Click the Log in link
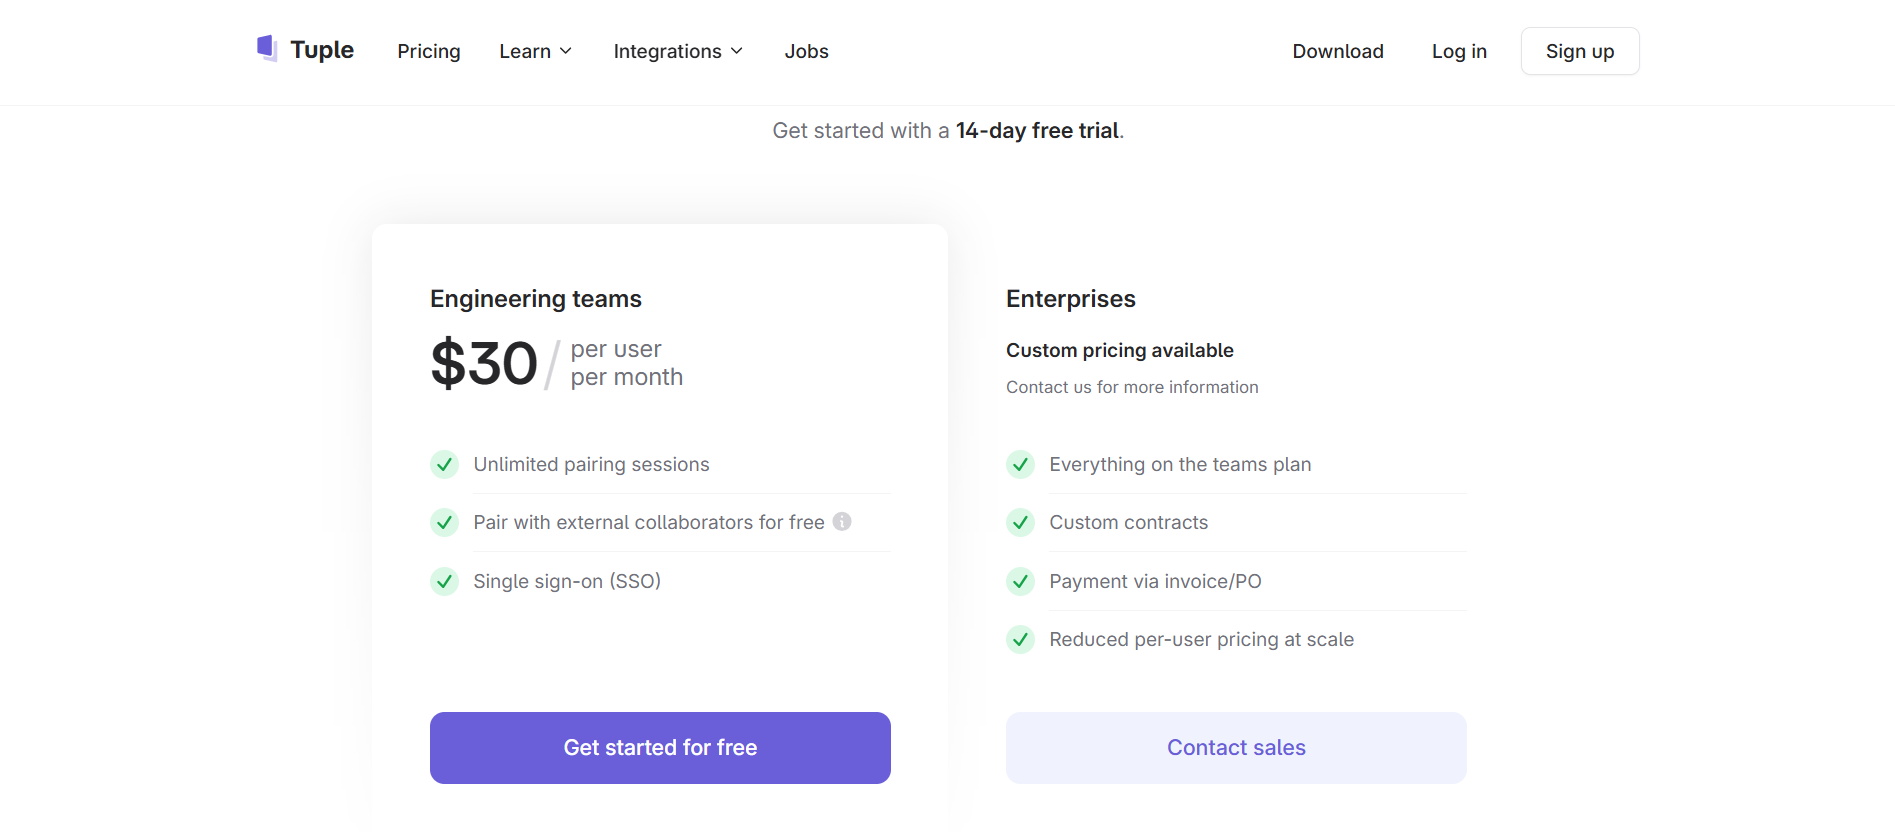The width and height of the screenshot is (1895, 832). [x=1458, y=51]
